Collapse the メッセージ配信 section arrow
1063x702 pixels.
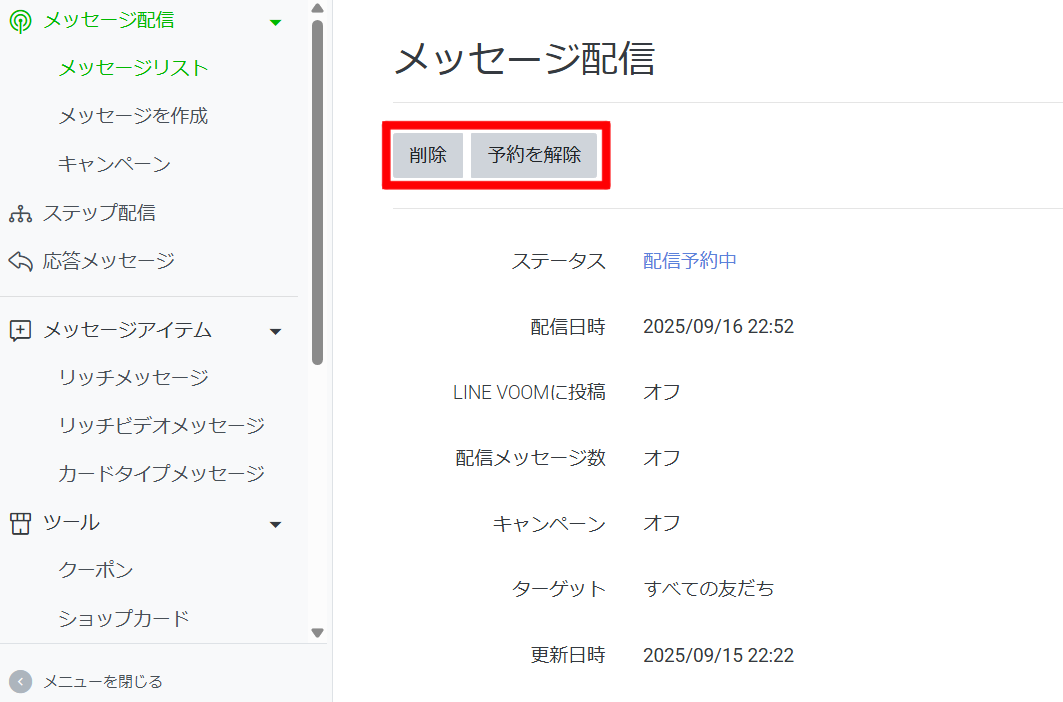pos(276,22)
